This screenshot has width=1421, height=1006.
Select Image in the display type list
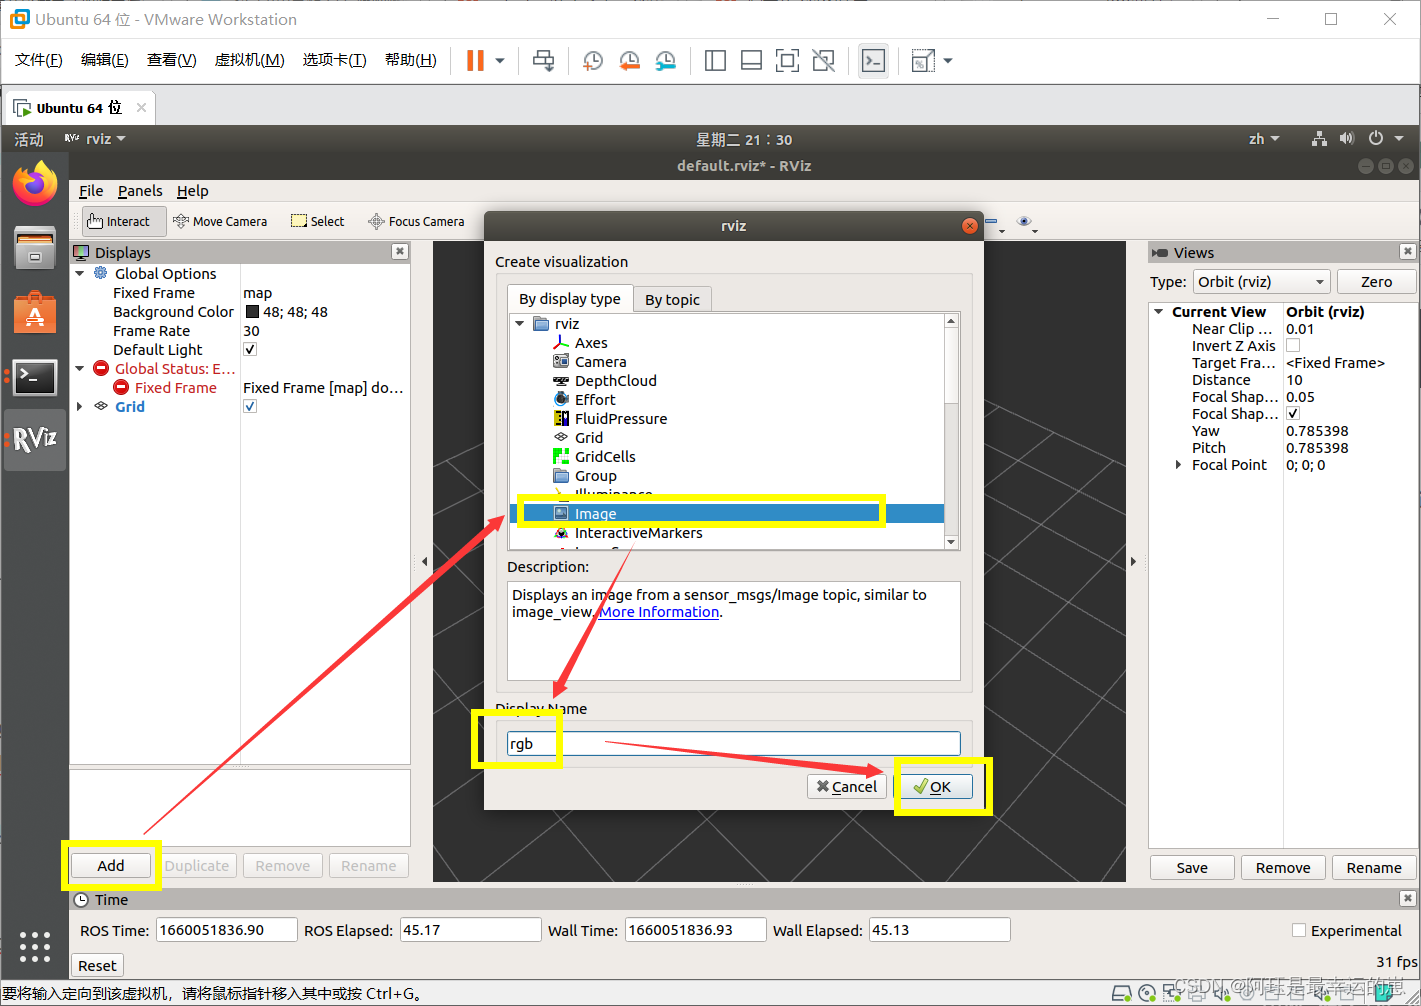(727, 513)
